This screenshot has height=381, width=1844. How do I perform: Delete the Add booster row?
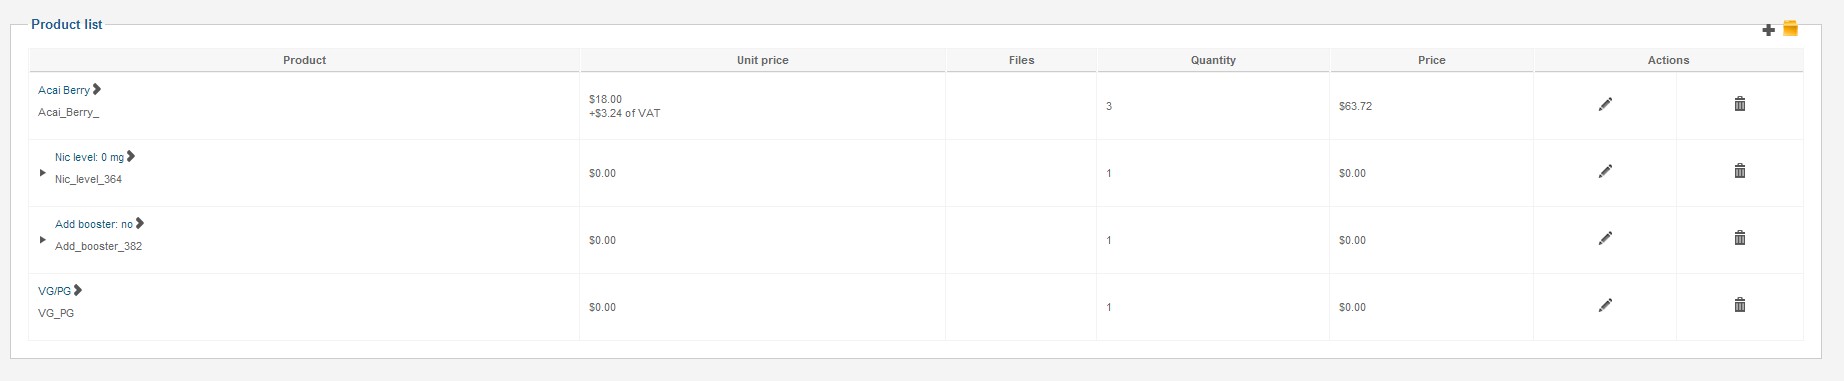(1739, 238)
